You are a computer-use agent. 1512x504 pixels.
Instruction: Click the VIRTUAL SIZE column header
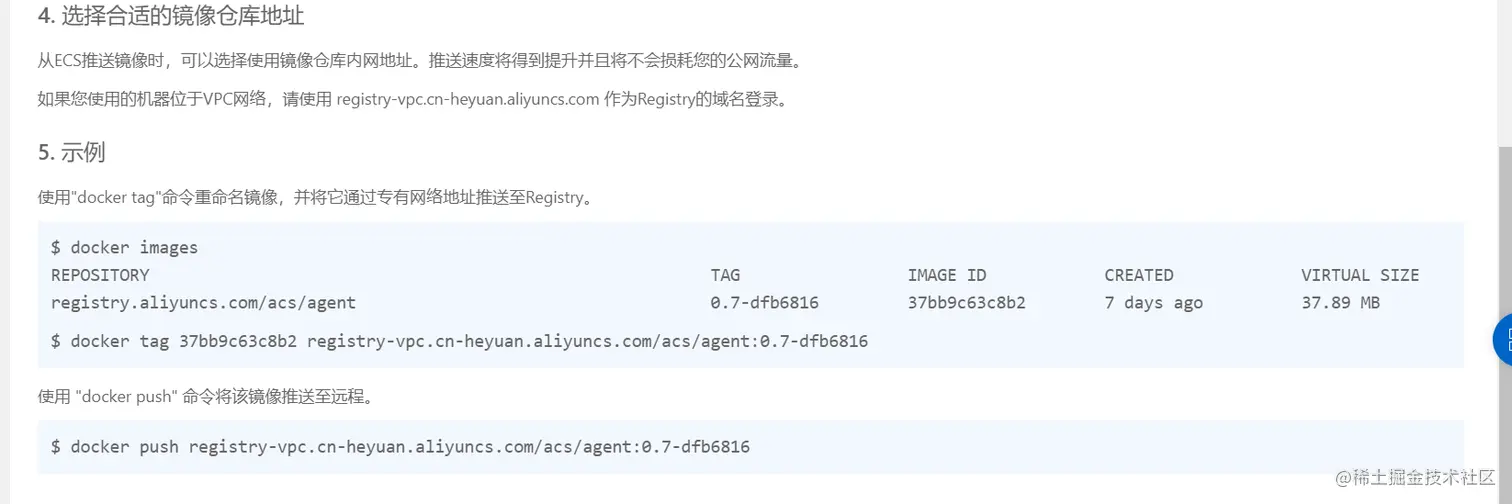pos(1359,275)
